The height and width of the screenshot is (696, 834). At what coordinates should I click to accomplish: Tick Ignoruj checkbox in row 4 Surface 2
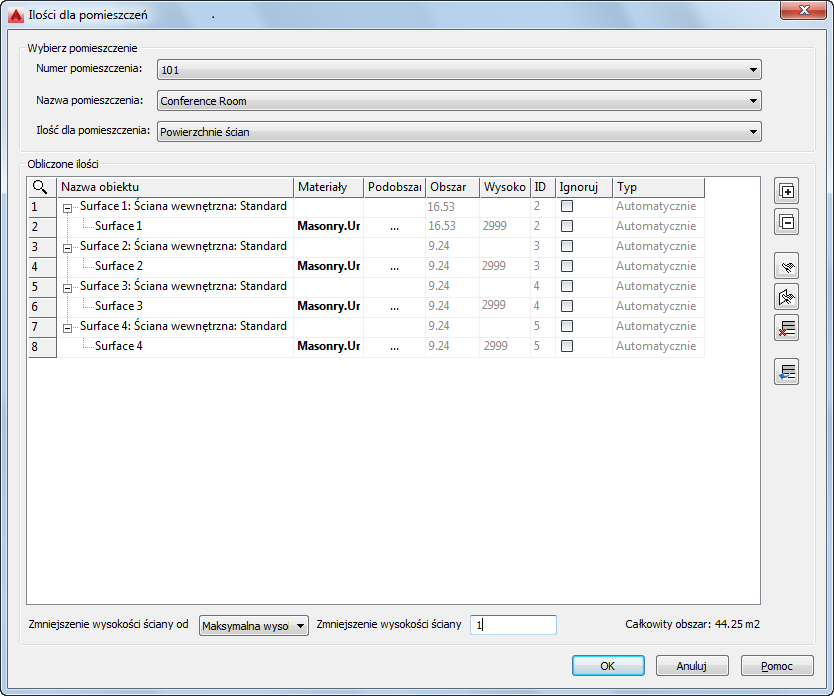point(567,266)
